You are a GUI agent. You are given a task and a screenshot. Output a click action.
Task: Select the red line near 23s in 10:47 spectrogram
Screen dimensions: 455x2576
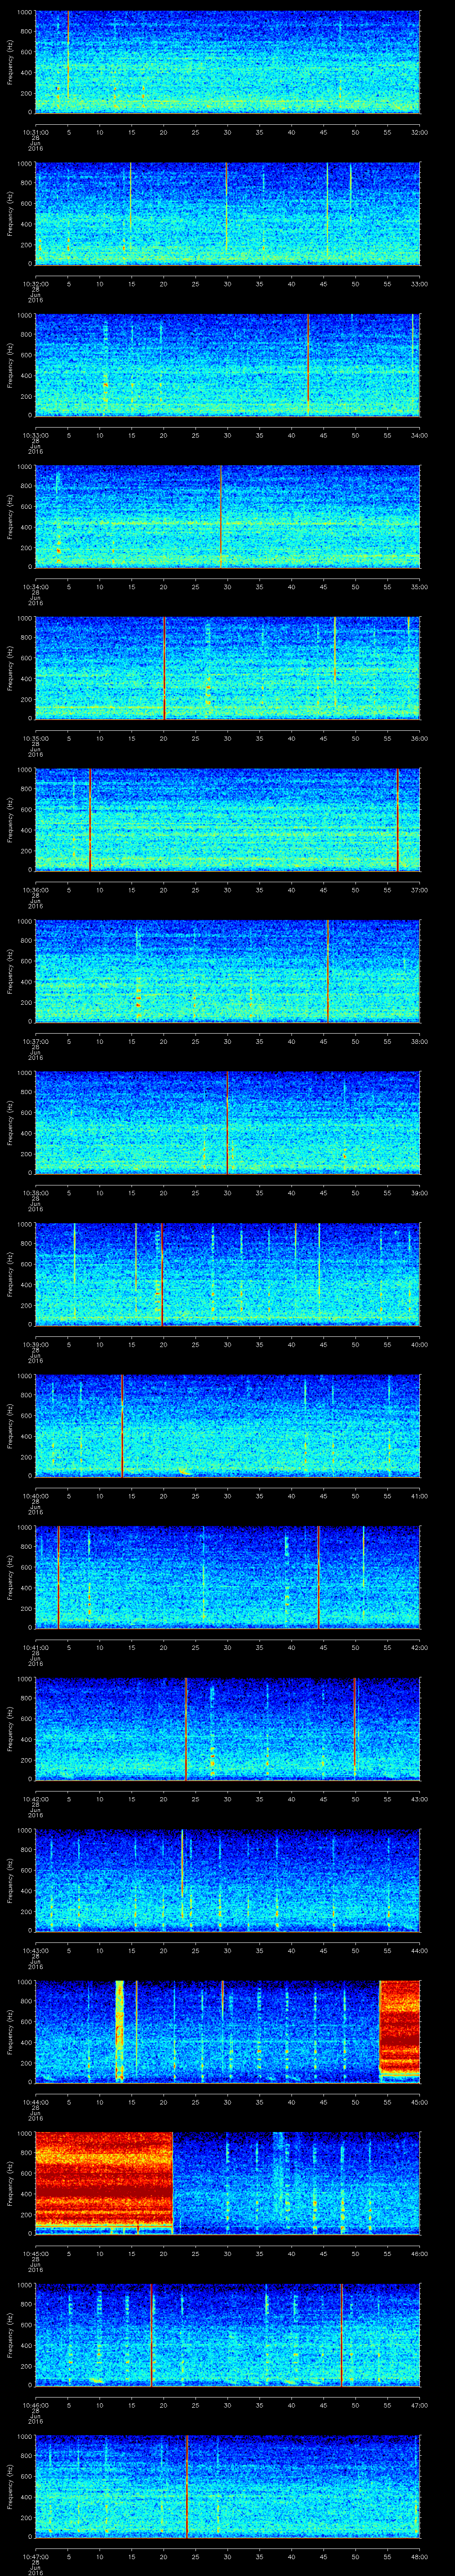tap(187, 2485)
